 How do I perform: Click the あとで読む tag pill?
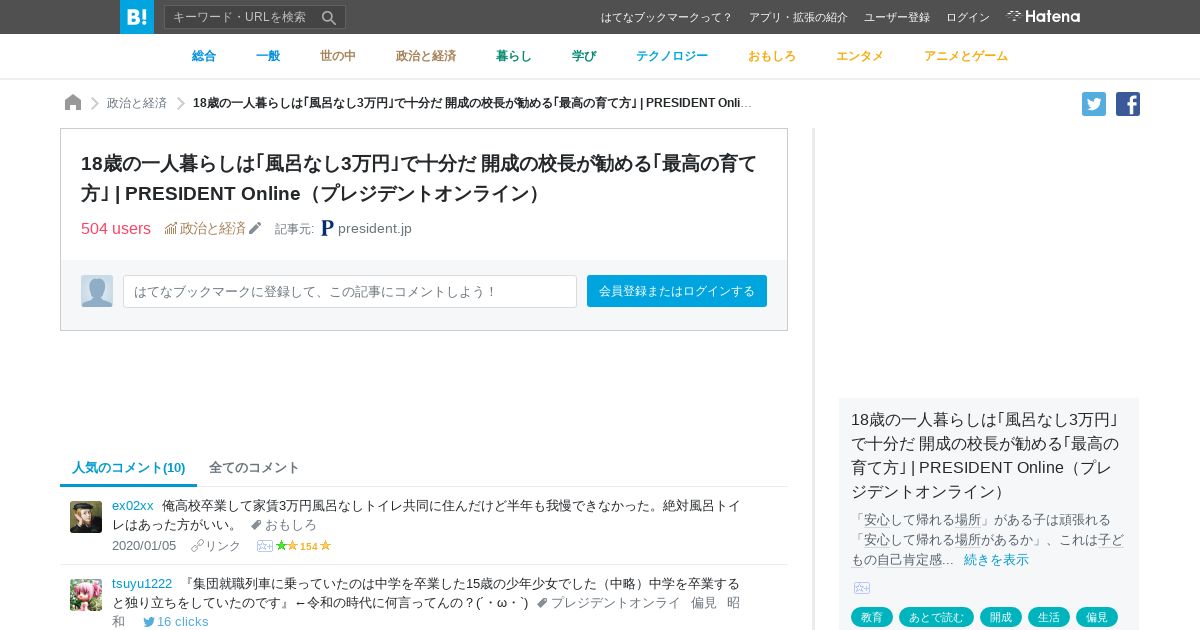(x=936, y=617)
